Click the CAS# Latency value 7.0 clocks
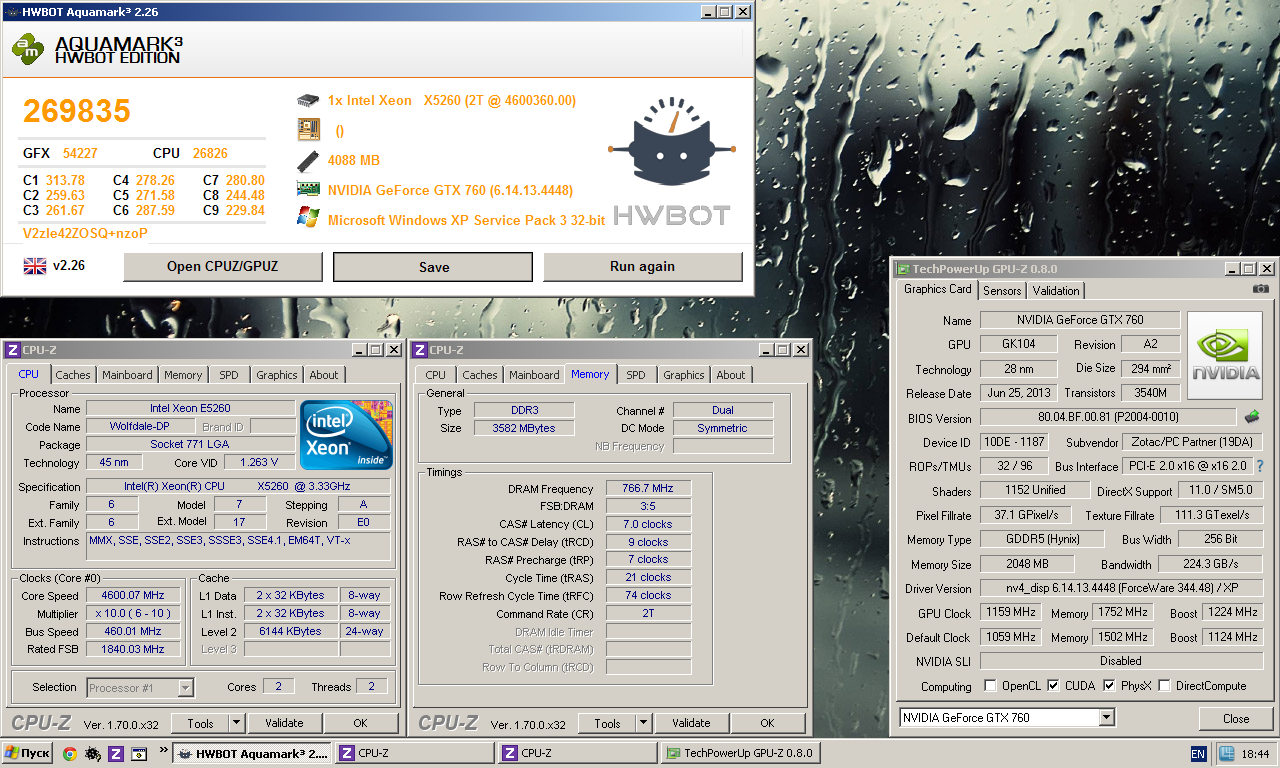Viewport: 1280px width, 768px height. (x=648, y=524)
